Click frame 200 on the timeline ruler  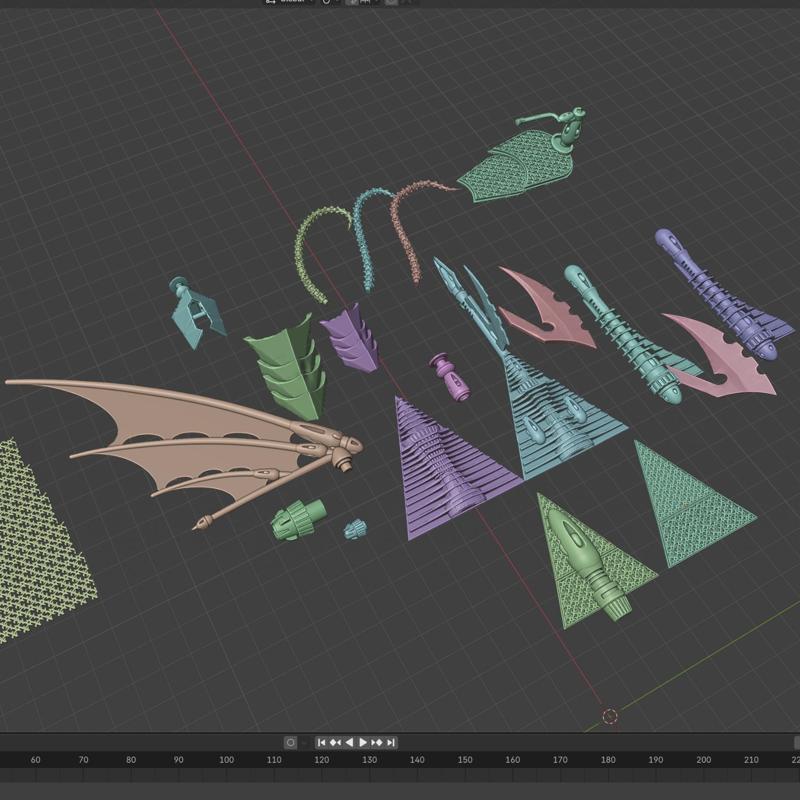tap(704, 761)
